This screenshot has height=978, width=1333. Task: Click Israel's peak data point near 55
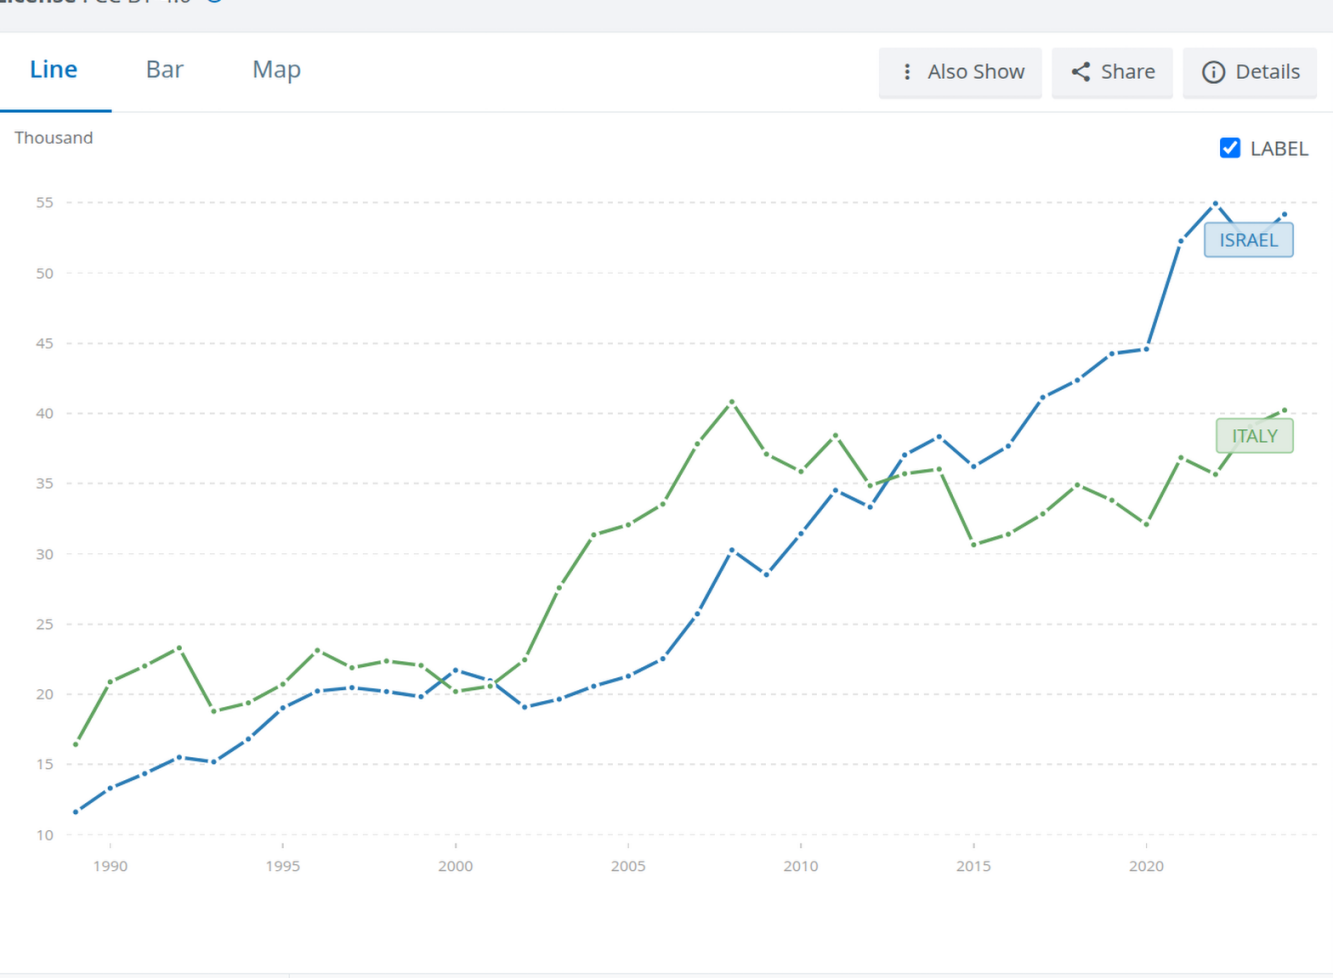1216,204
